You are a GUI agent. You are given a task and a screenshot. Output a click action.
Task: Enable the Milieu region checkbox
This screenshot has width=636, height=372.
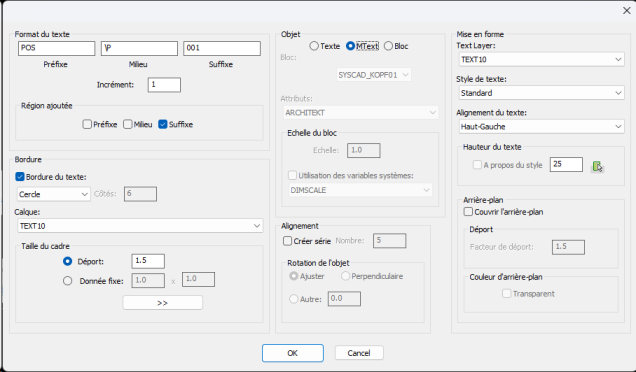pos(127,124)
